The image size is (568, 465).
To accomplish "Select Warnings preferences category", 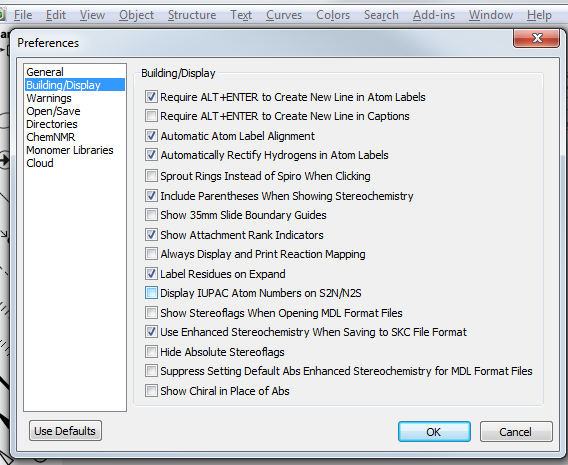I will coord(75,98).
